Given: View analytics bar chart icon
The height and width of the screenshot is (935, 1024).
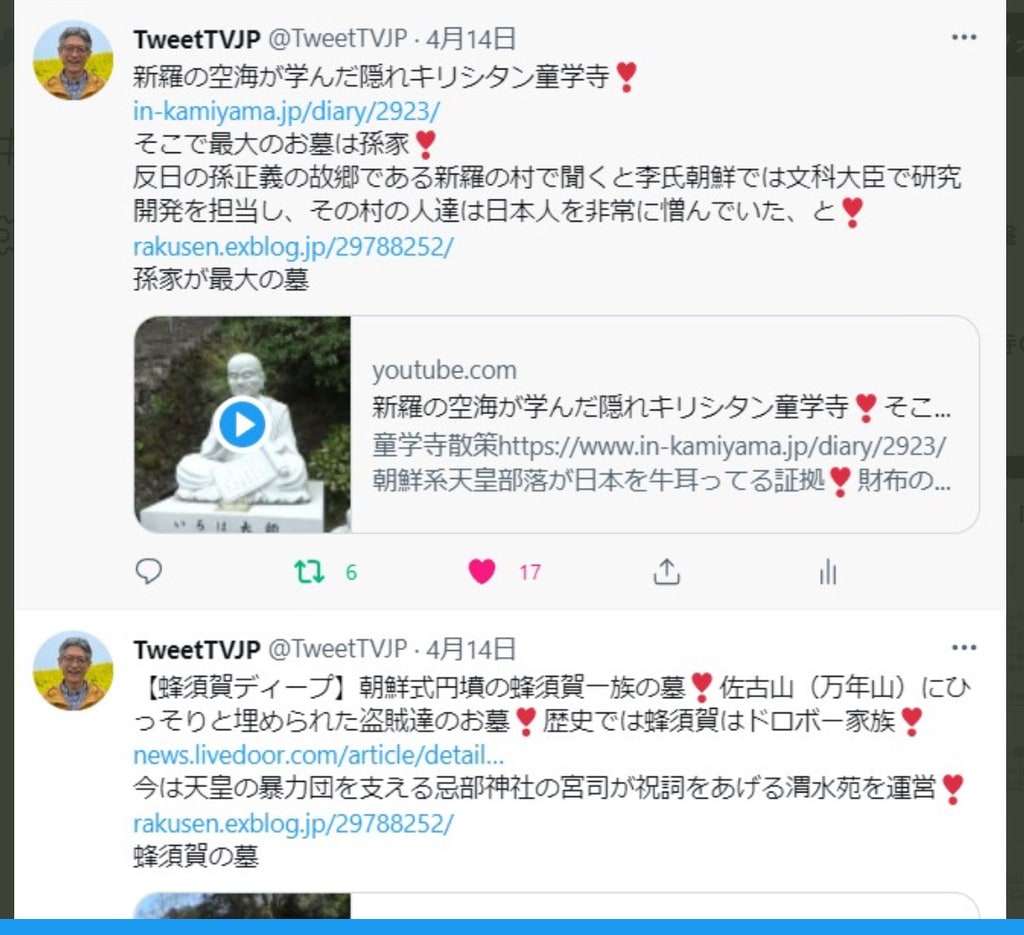Looking at the screenshot, I should coord(827,572).
